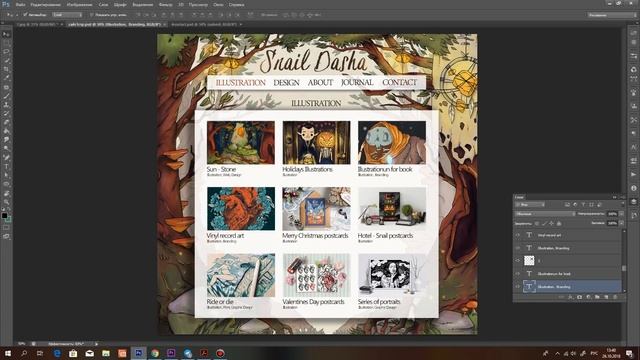Select the Move tool
Screen dimensions: 640x360
(6, 34)
